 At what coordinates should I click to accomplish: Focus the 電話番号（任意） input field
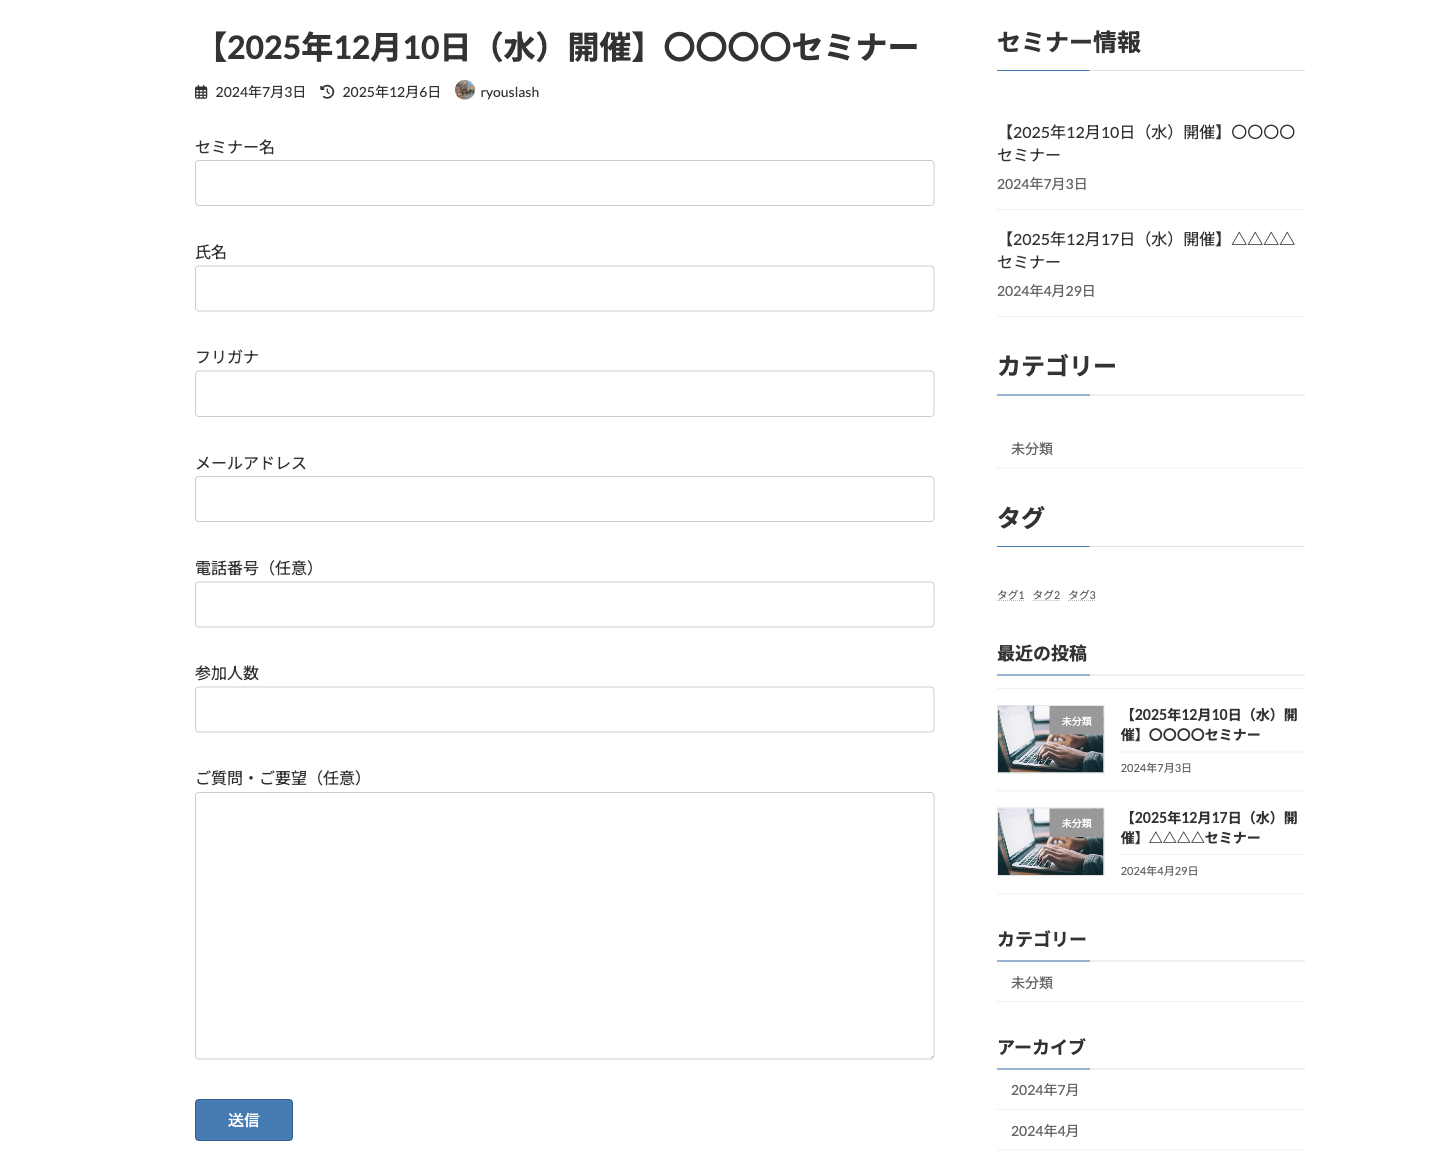pos(564,605)
